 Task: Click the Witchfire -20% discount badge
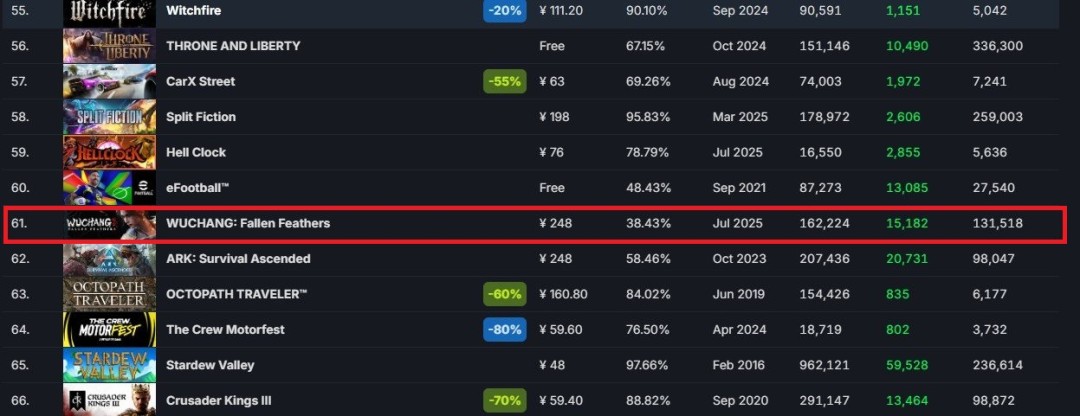tap(504, 11)
